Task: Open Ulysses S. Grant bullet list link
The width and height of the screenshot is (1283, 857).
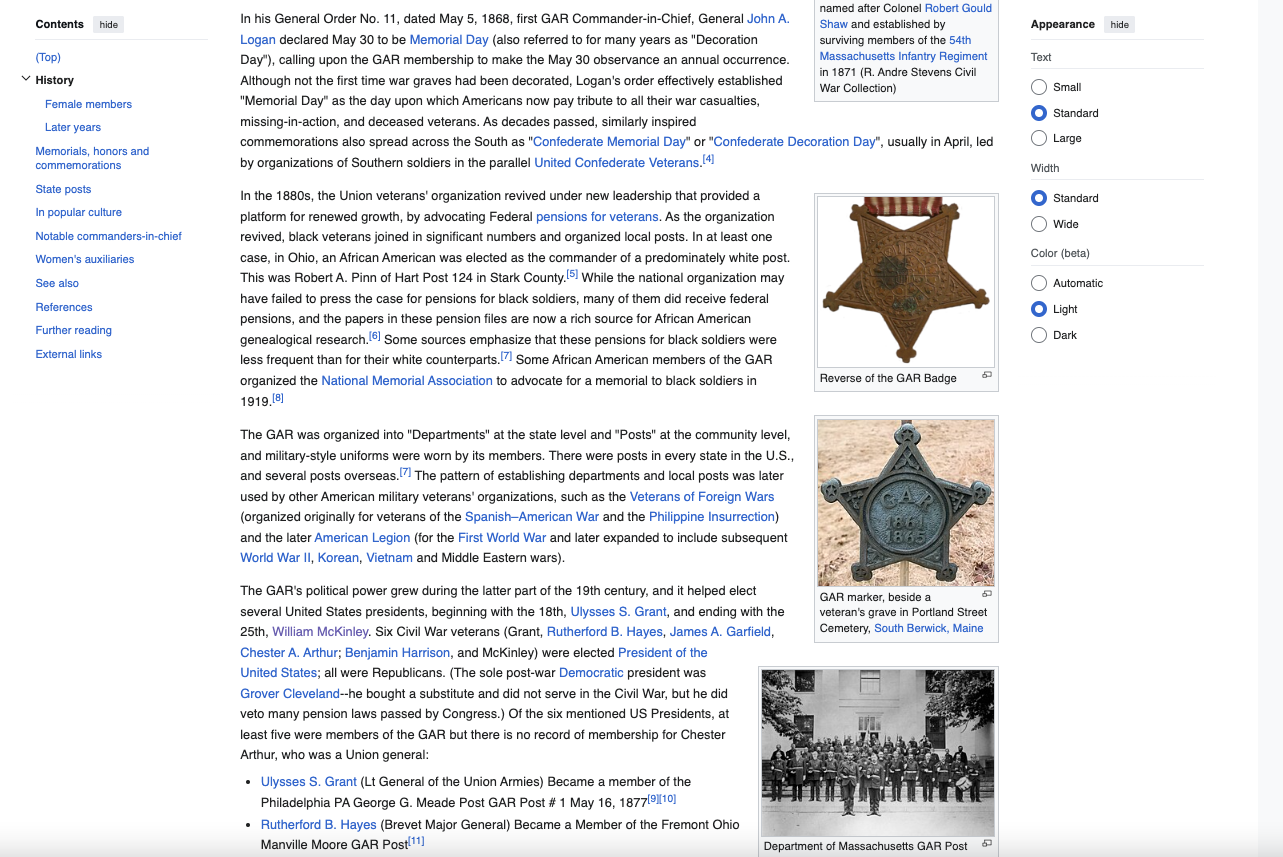Action: point(309,781)
